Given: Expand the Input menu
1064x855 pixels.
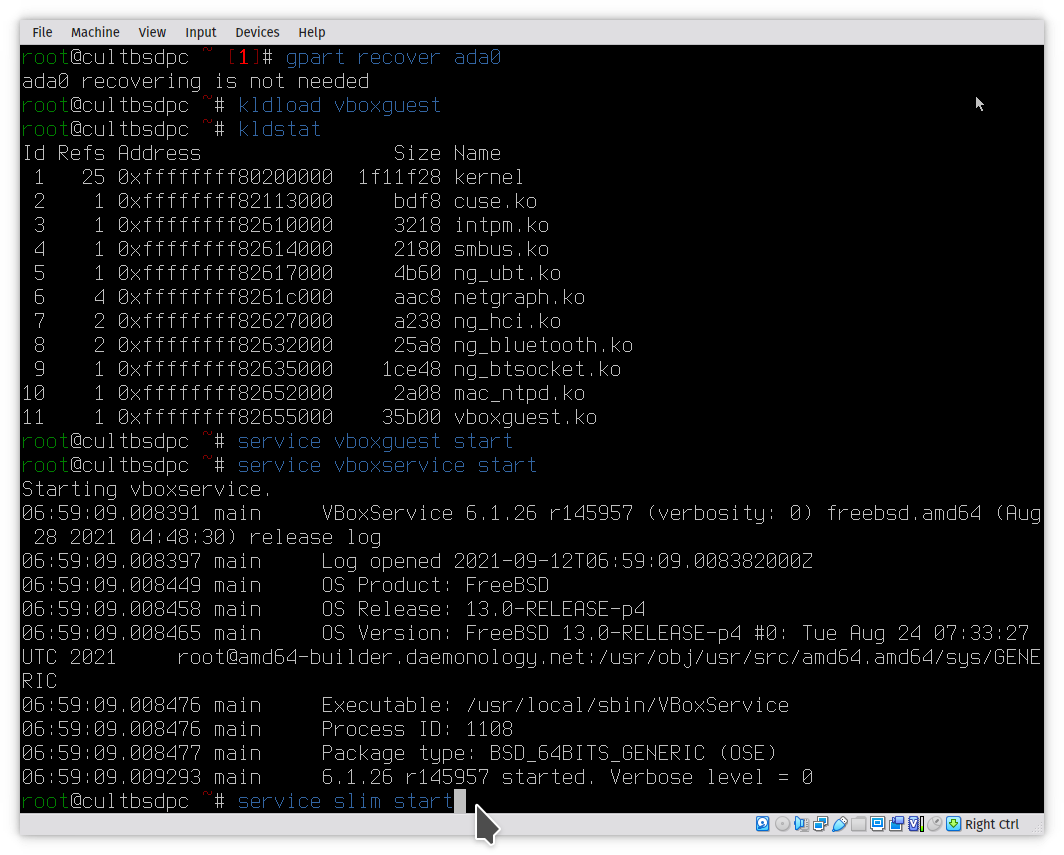Looking at the screenshot, I should [x=201, y=33].
